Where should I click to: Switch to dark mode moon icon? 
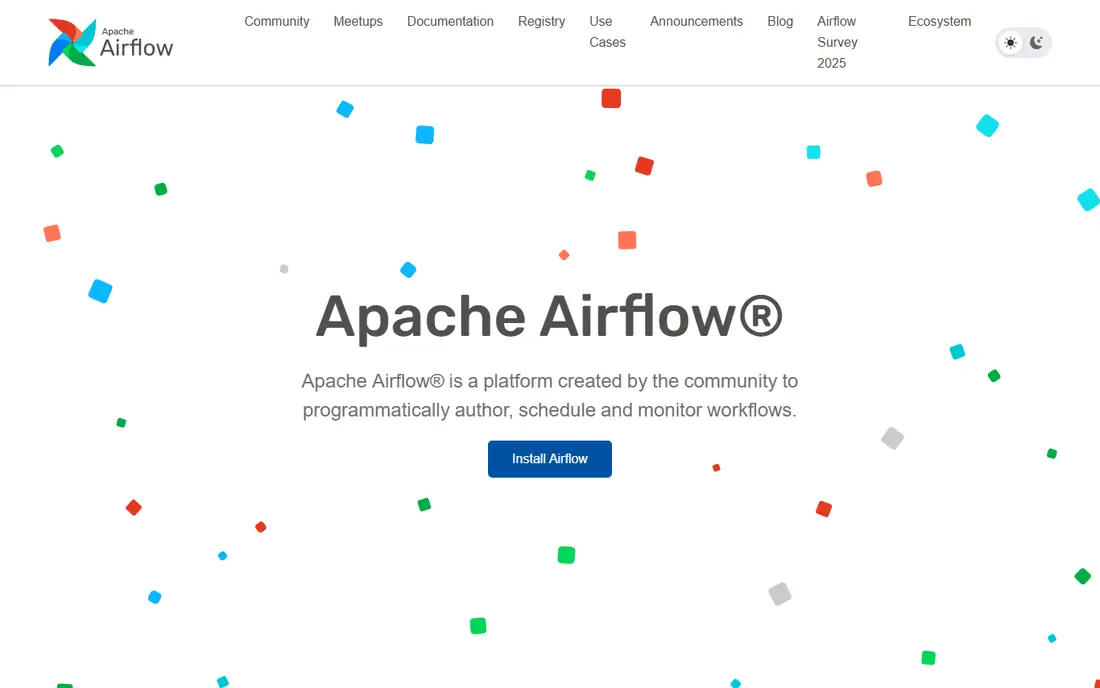[1036, 43]
